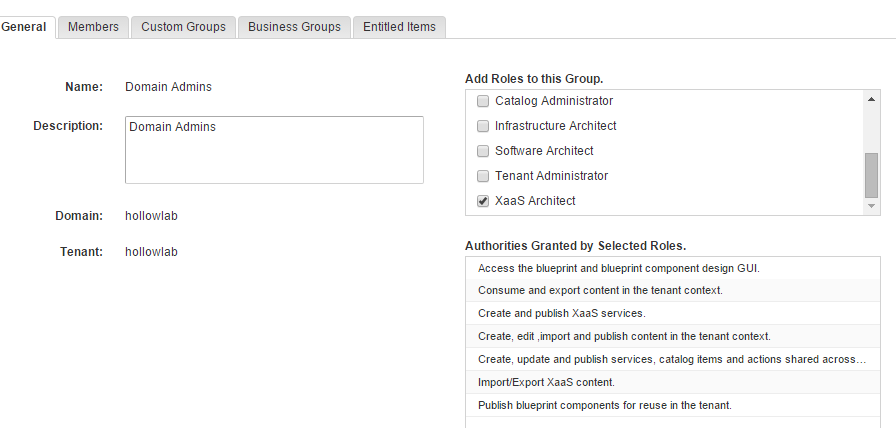Enable the Catalog Administrator role checkbox
The height and width of the screenshot is (428, 896).
[483, 101]
